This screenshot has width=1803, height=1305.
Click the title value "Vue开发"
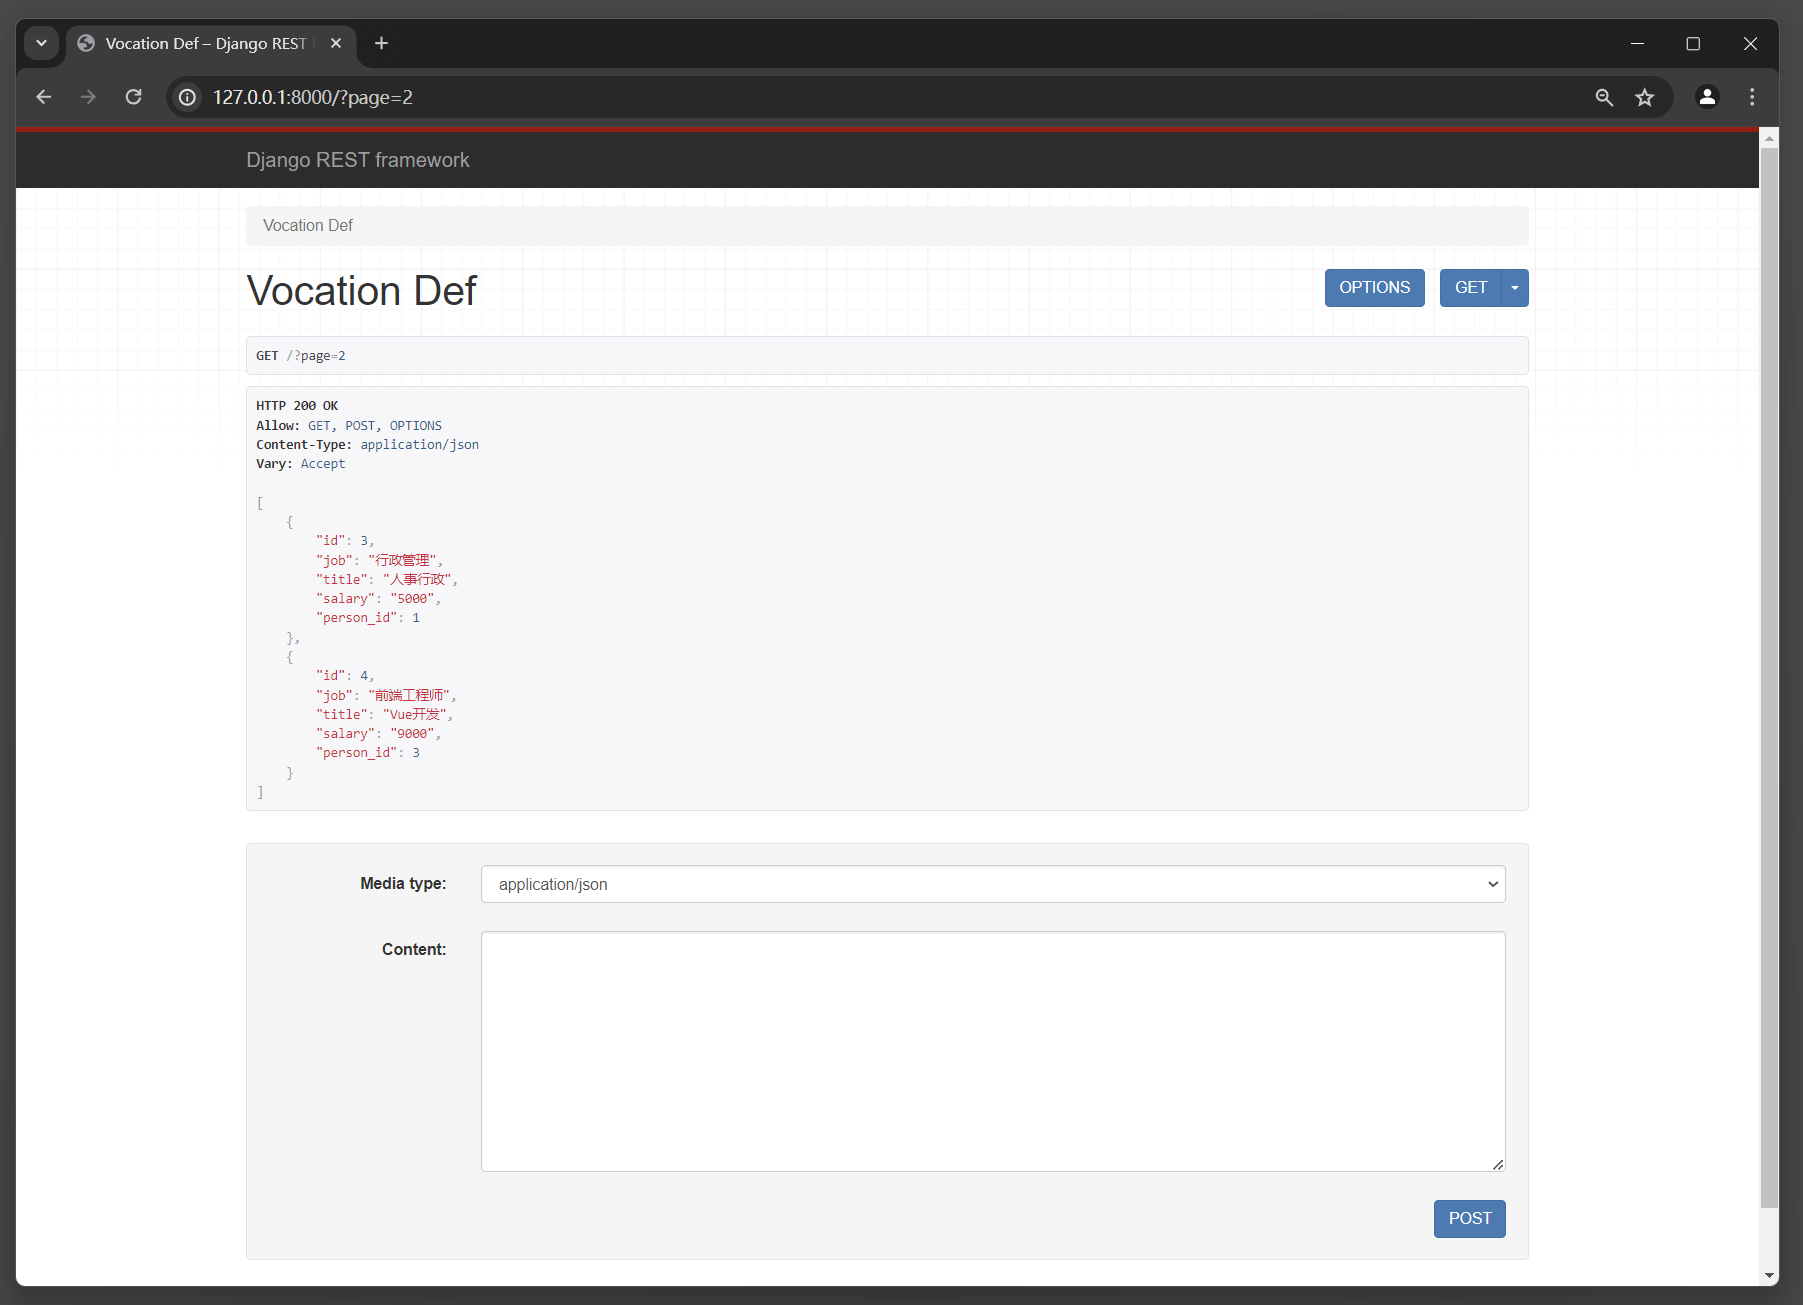tap(415, 715)
